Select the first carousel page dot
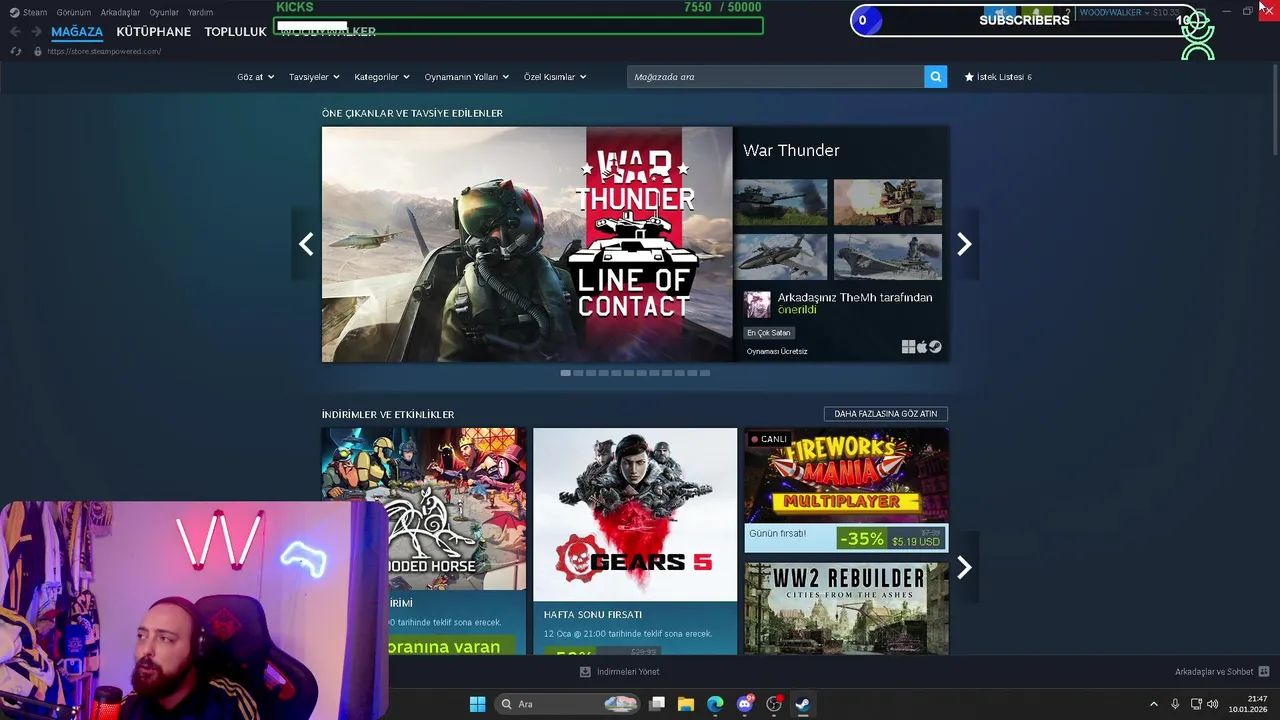1280x720 pixels. point(565,373)
